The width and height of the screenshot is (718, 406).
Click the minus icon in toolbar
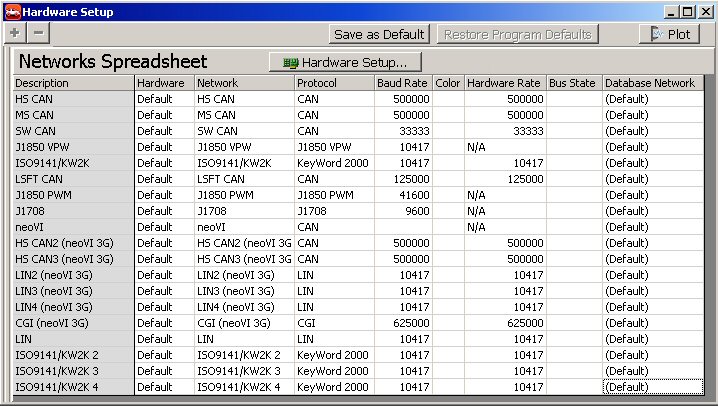[38, 33]
